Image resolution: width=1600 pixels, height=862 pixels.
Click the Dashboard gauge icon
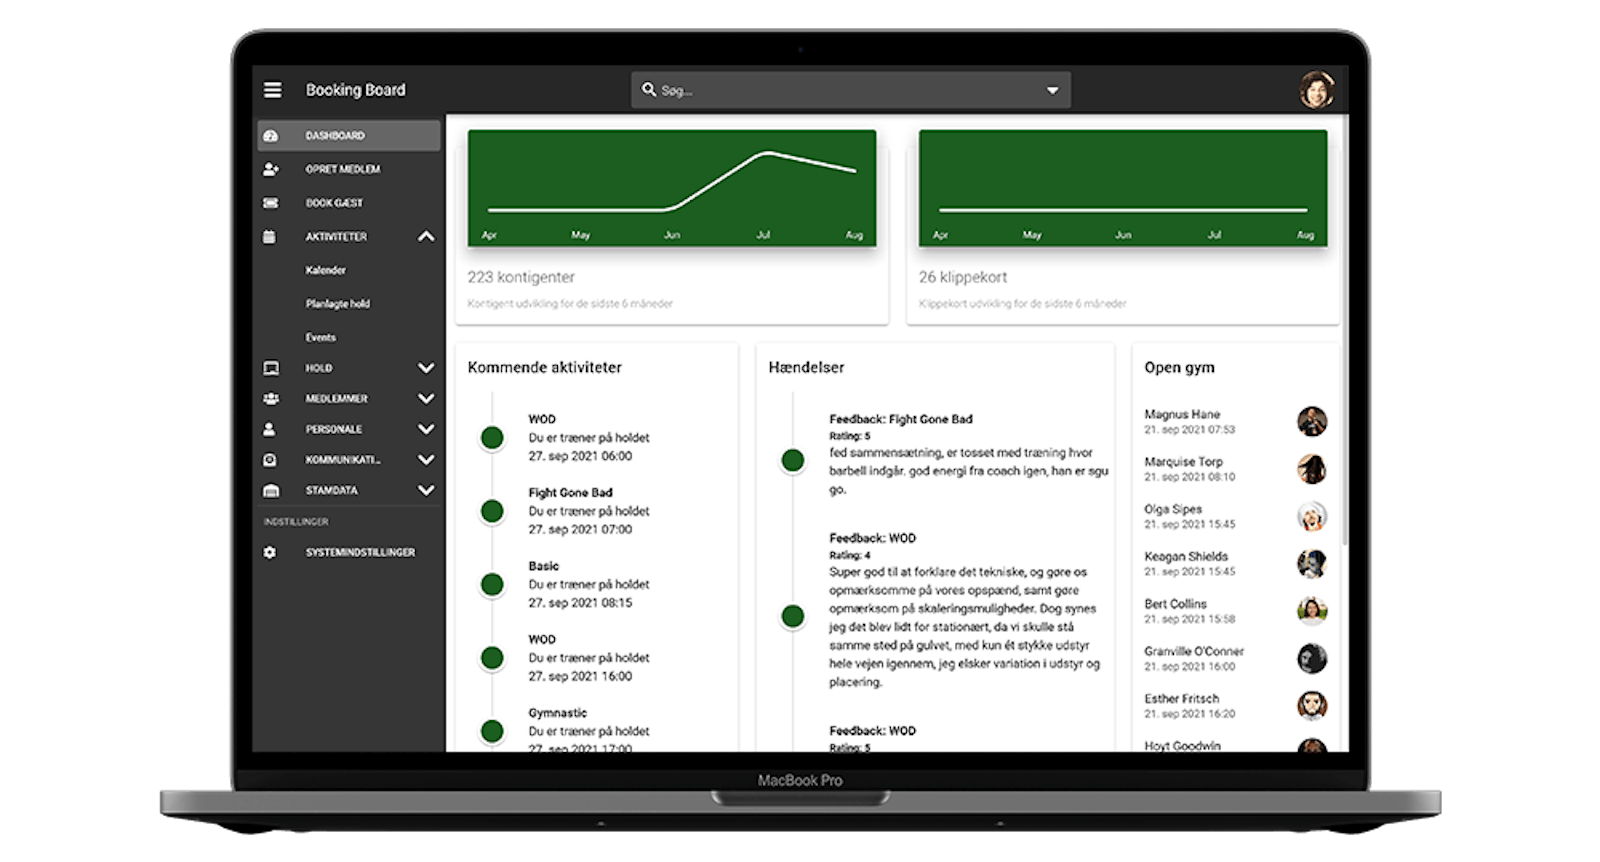(x=270, y=136)
